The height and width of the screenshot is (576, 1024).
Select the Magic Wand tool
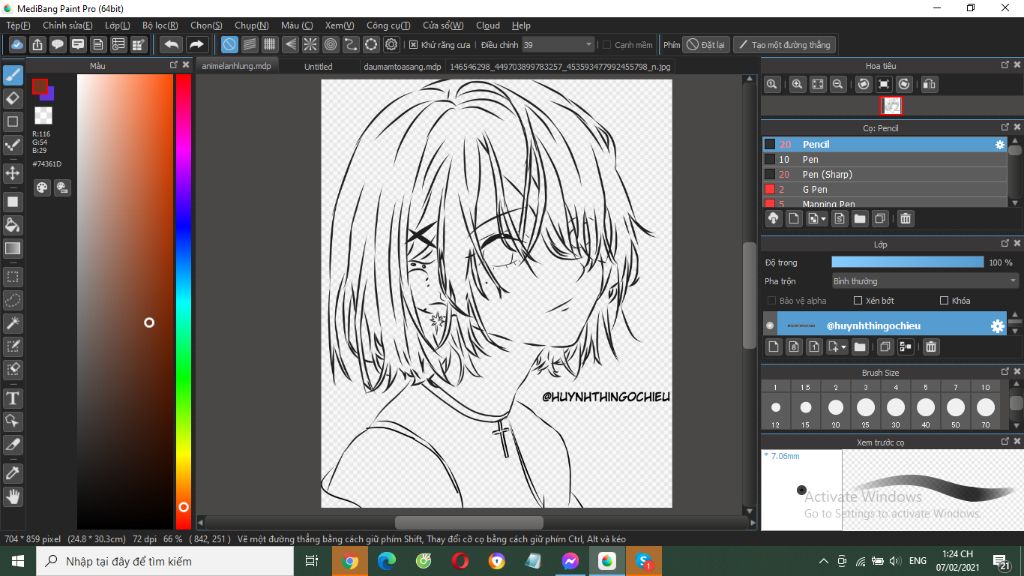[x=13, y=323]
